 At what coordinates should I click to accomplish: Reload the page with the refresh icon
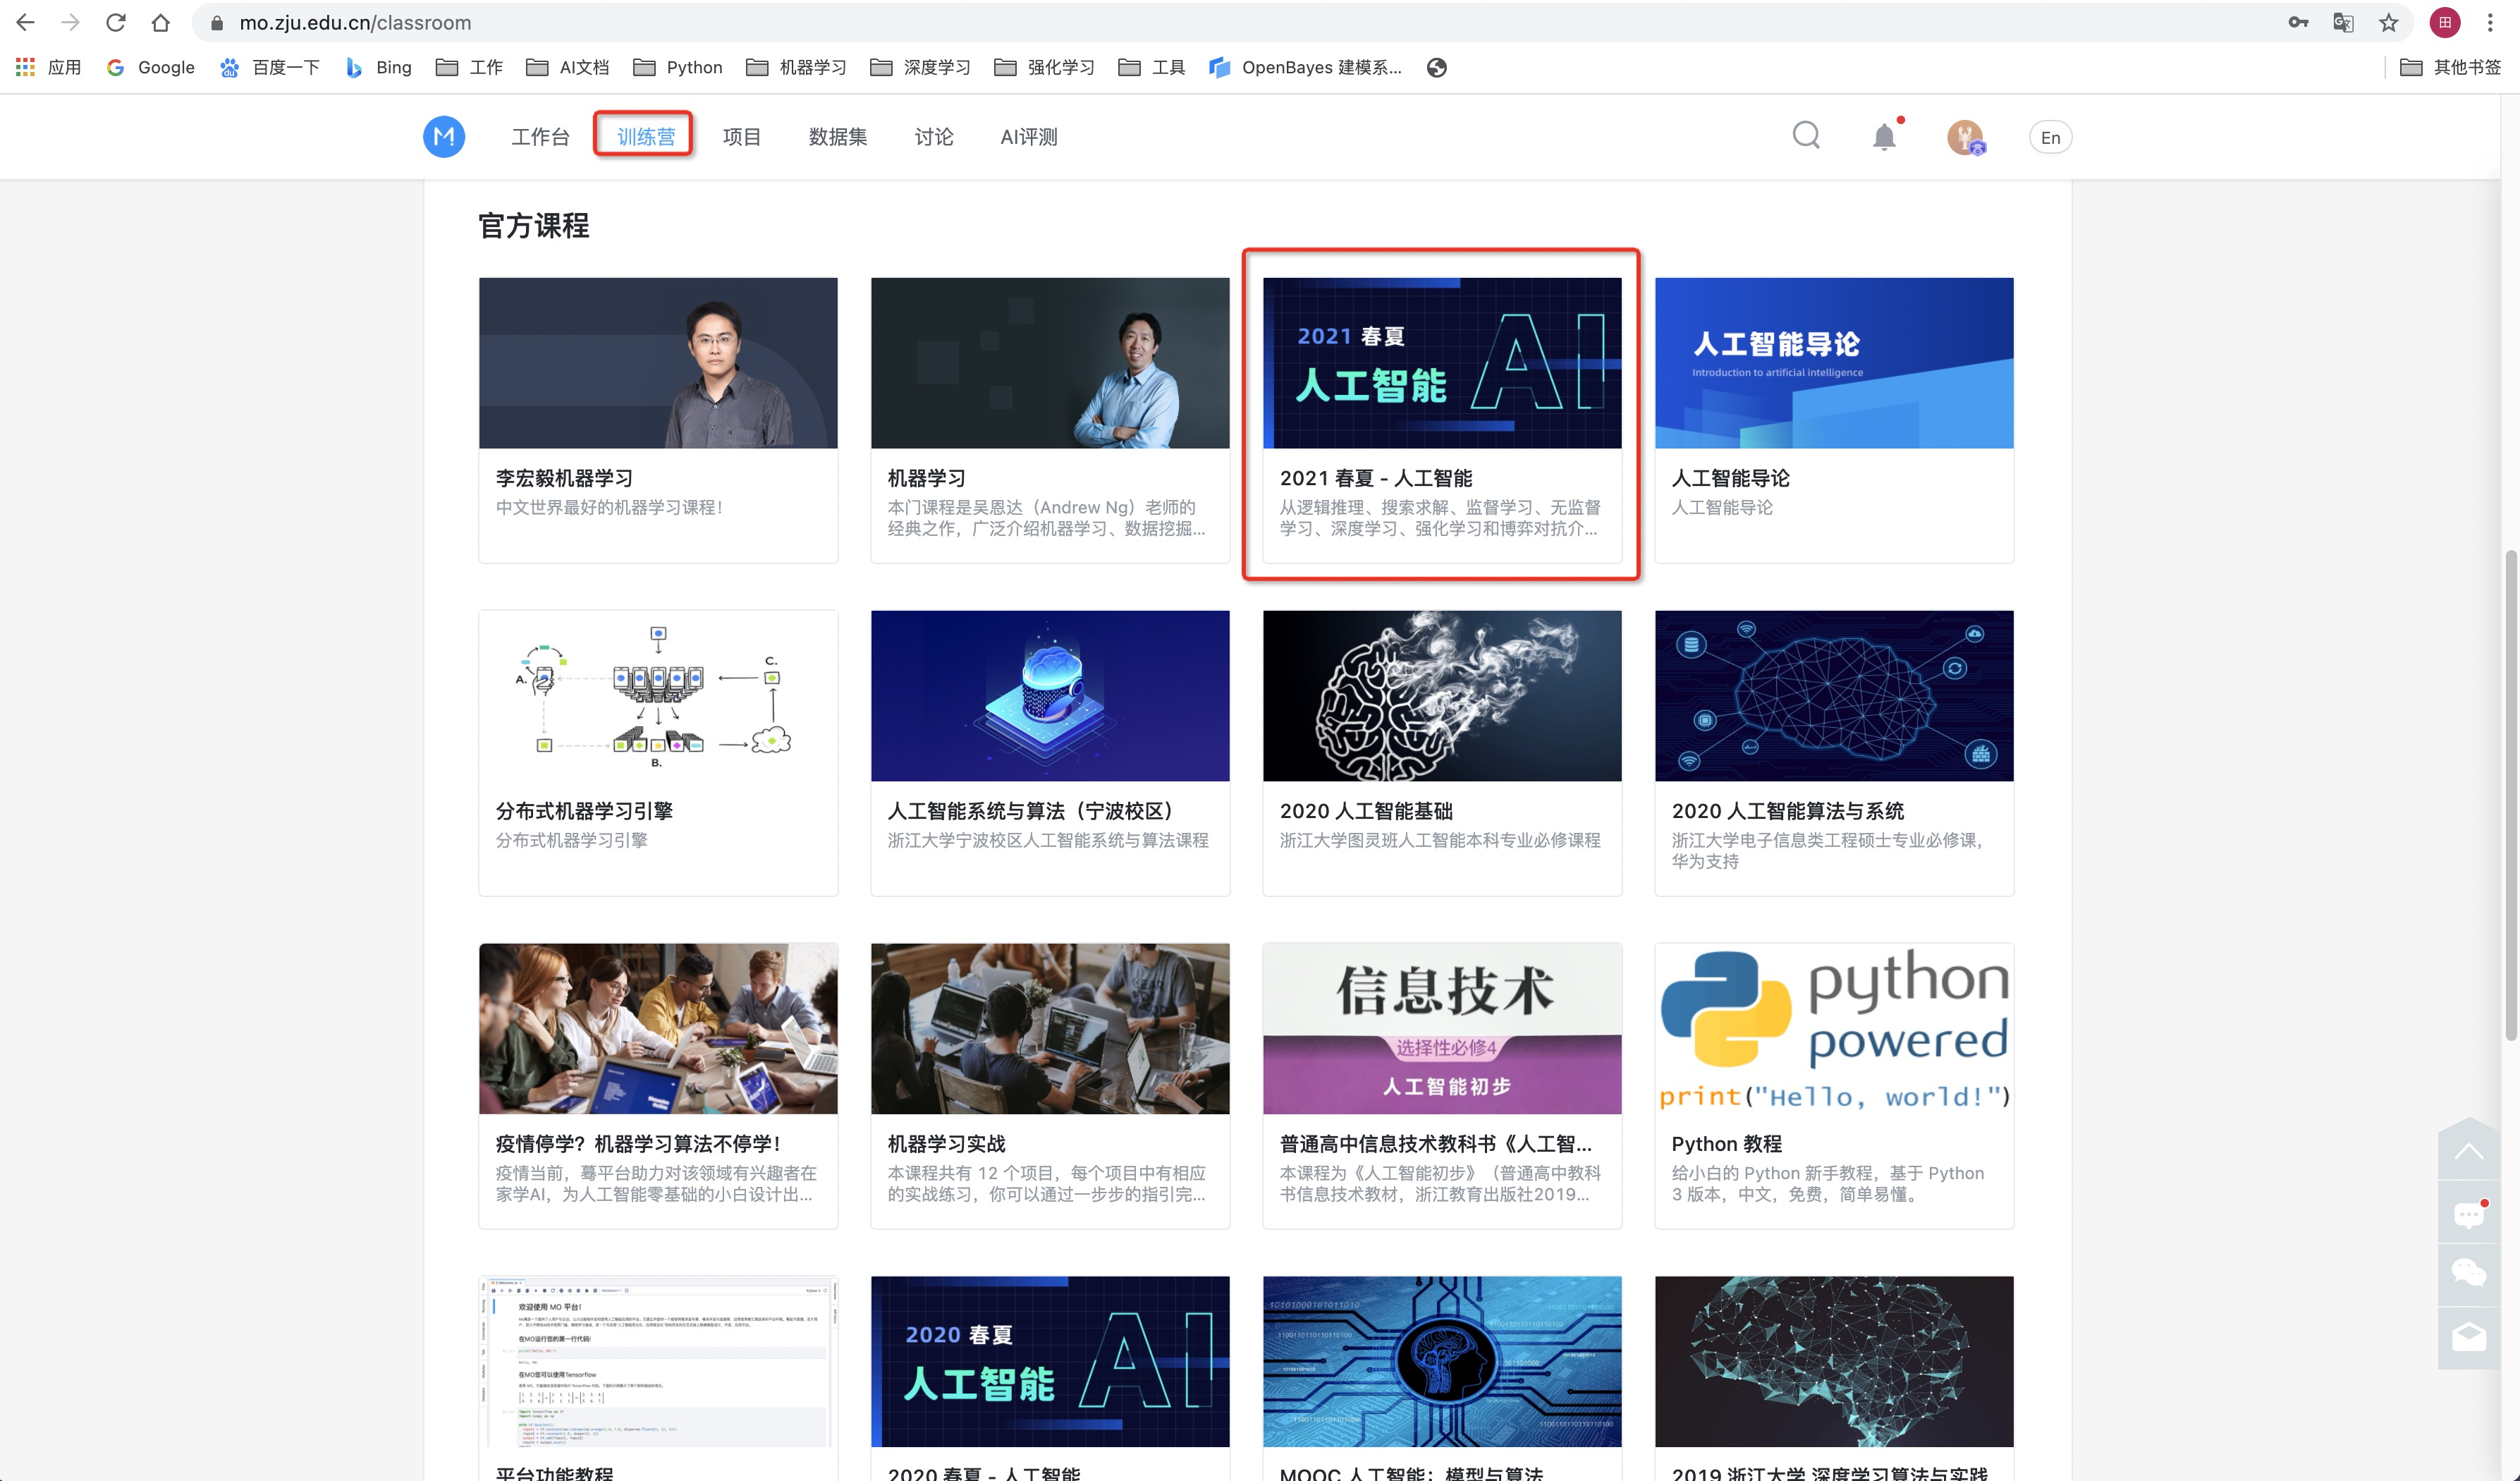coord(115,22)
